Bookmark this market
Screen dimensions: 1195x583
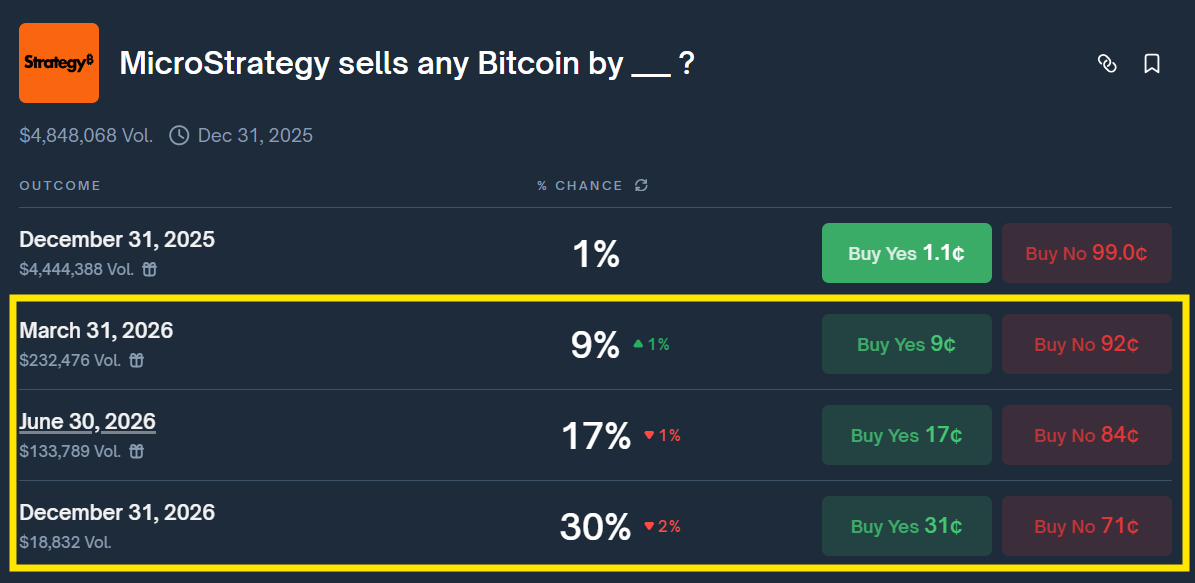pyautogui.click(x=1151, y=63)
